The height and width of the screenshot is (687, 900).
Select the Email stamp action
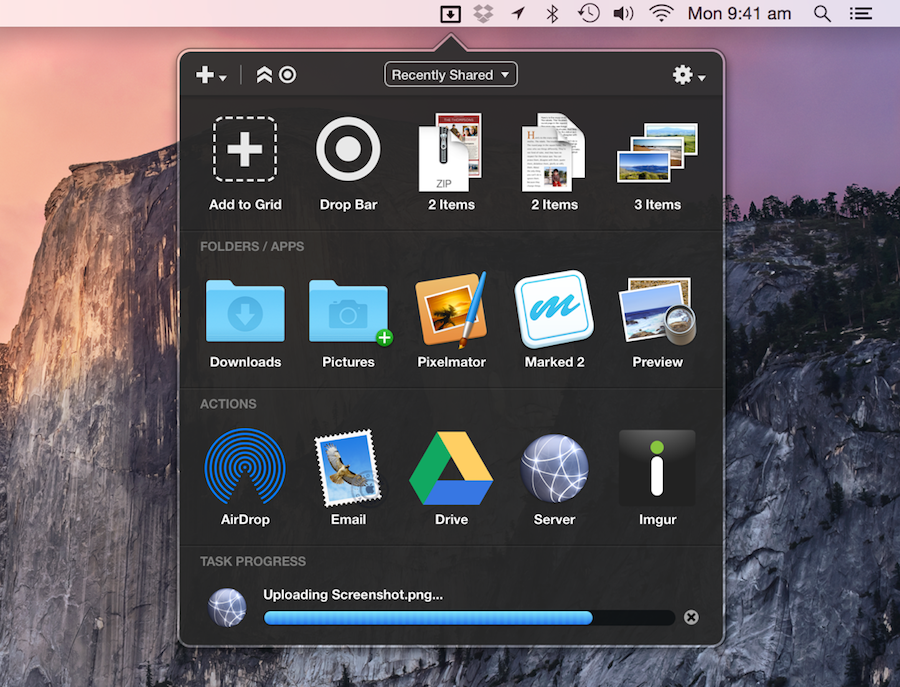[348, 468]
